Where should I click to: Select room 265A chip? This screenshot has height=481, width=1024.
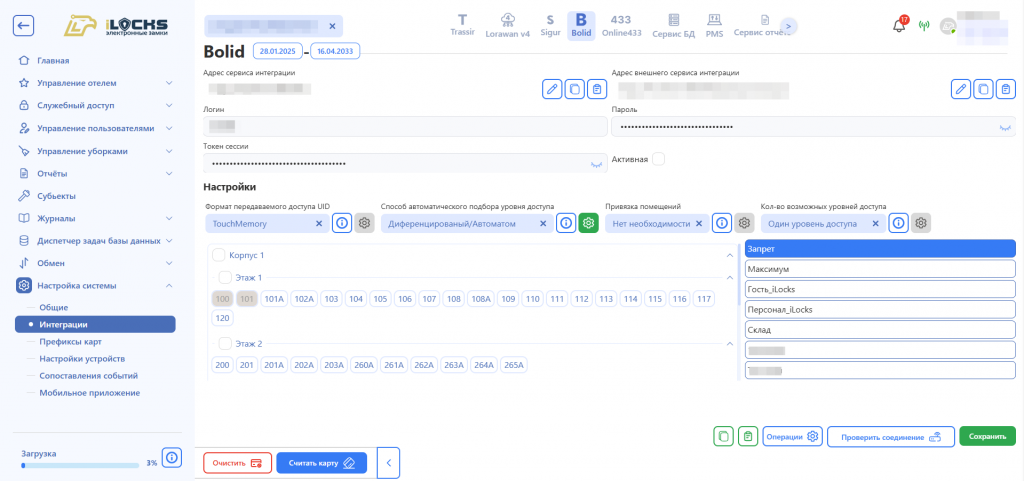pos(514,365)
